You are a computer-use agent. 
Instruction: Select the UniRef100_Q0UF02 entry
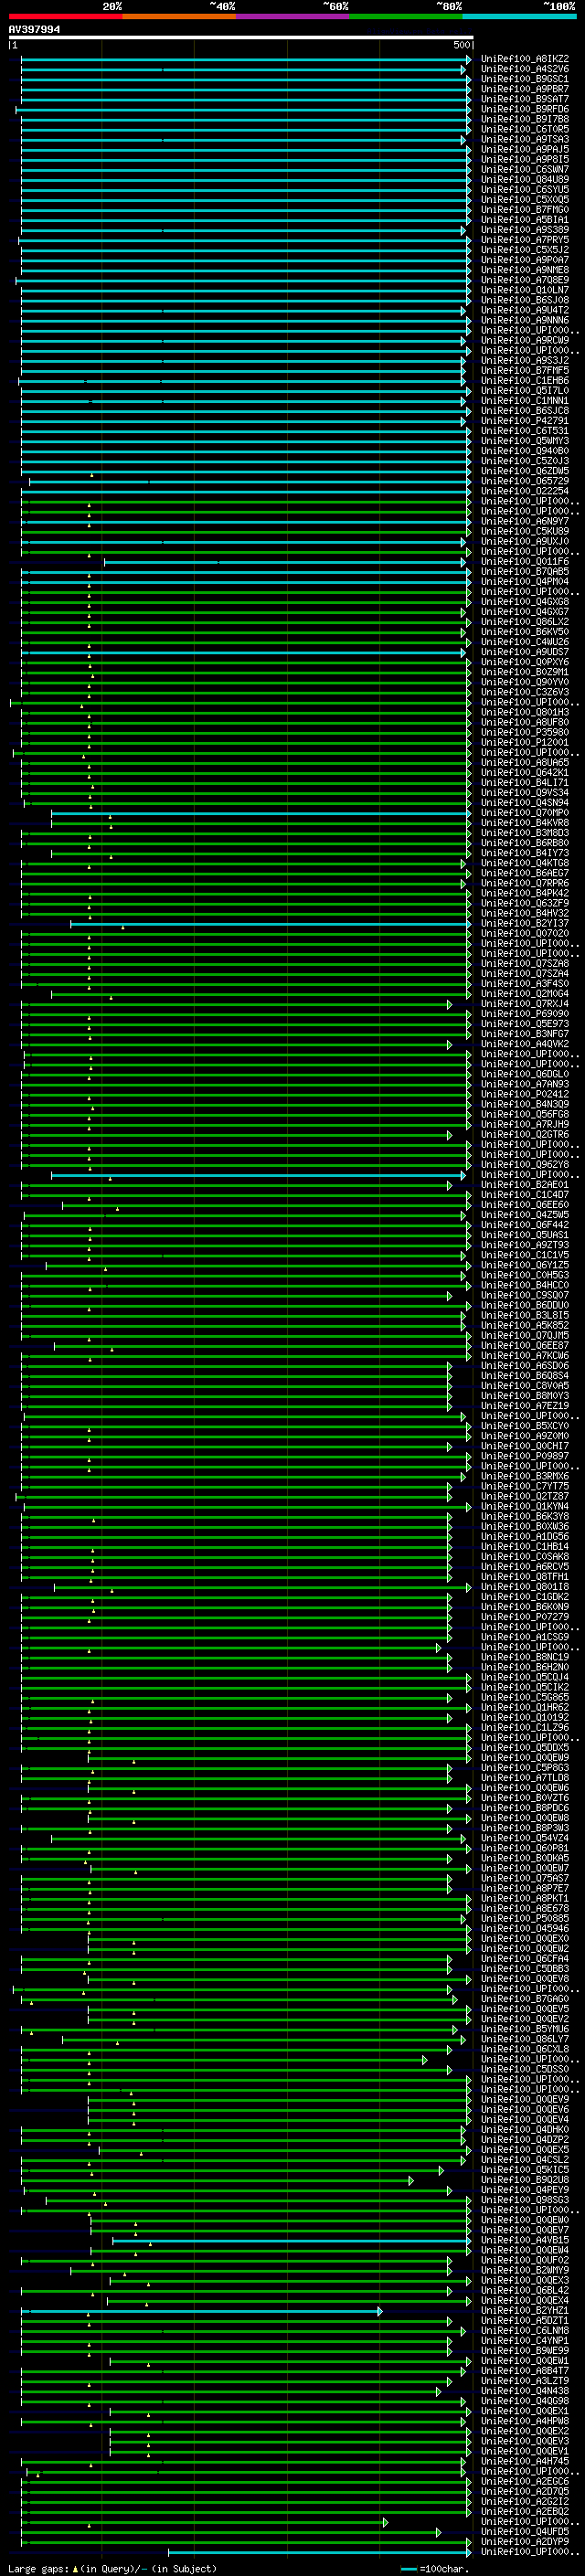525,2260
